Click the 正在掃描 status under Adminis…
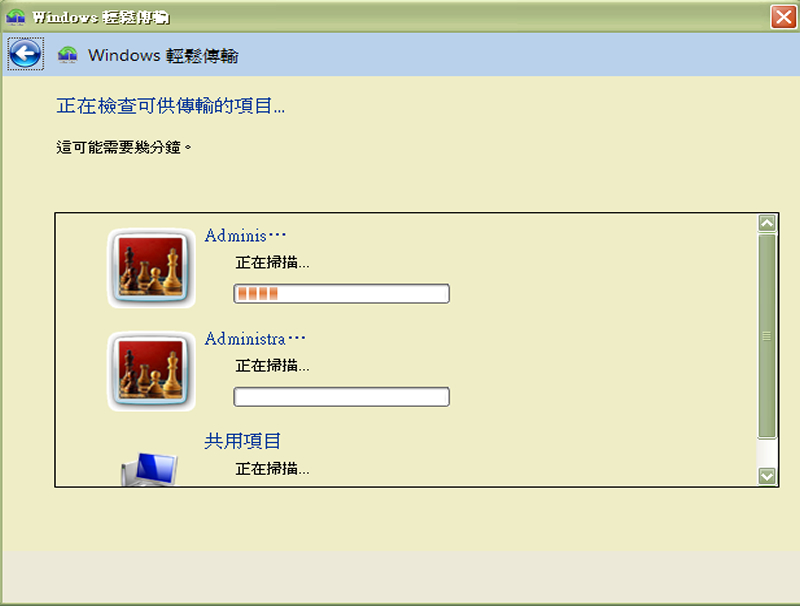This screenshot has height=606, width=800. [272, 263]
